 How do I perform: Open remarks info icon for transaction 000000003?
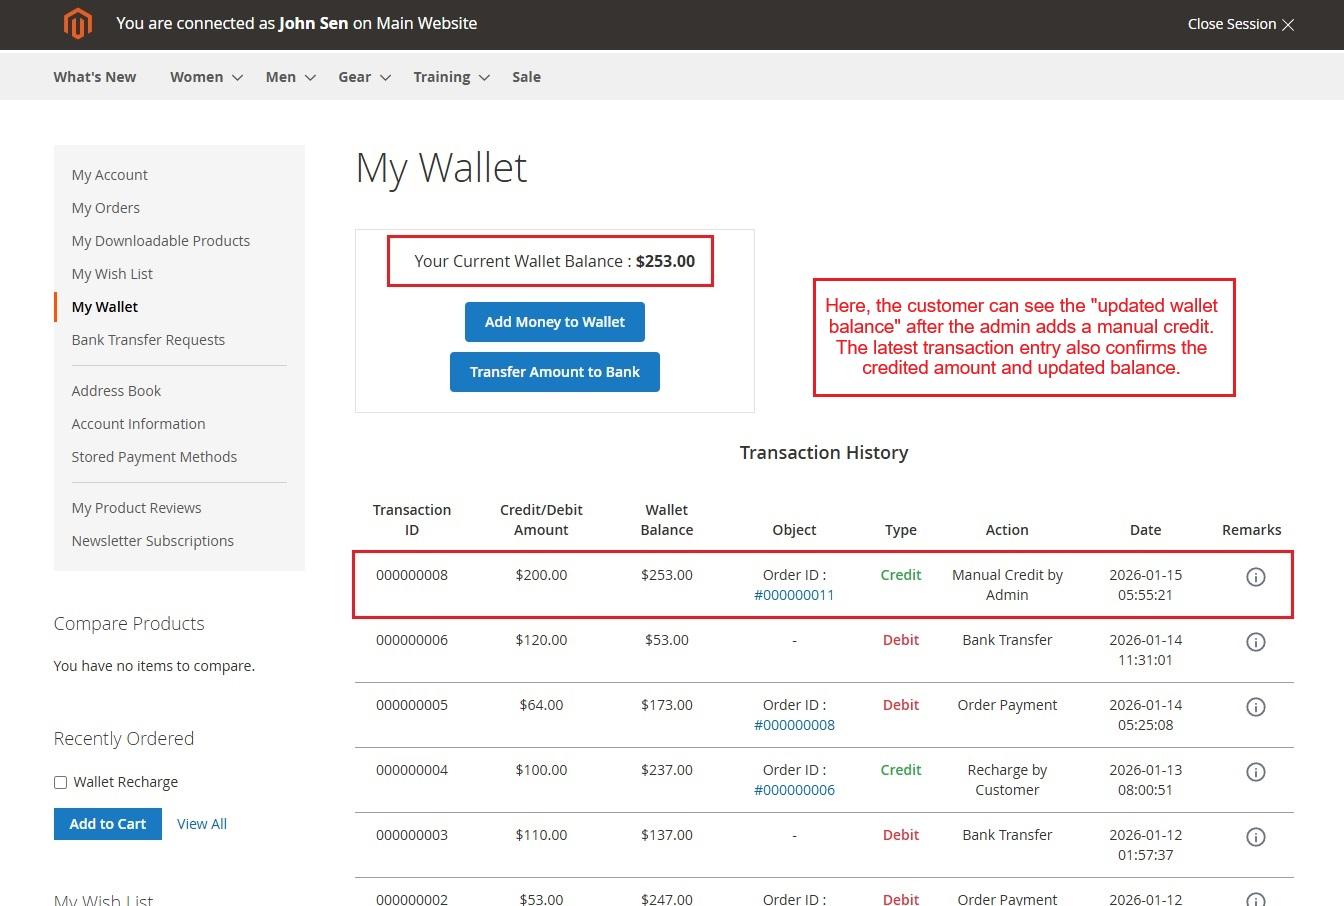pos(1256,837)
